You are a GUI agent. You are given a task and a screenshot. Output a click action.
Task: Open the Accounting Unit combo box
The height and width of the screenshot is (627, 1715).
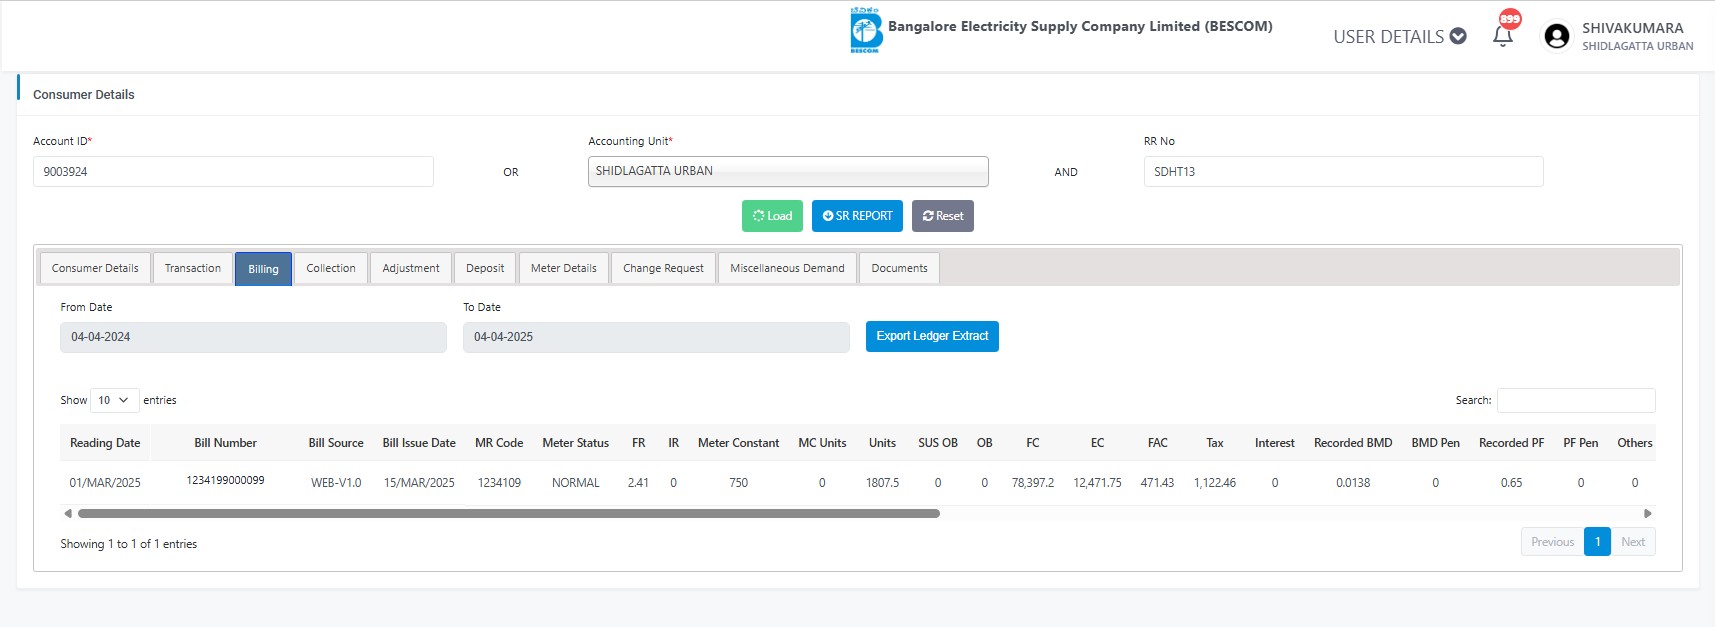[x=788, y=171]
